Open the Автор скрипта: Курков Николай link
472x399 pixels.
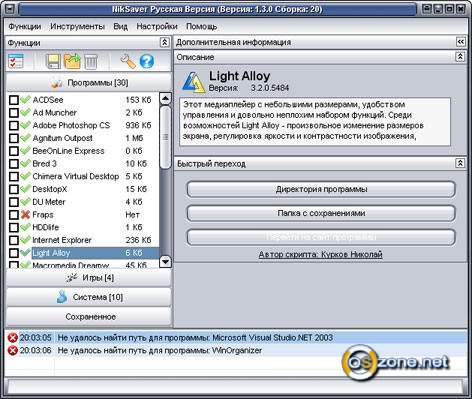[320, 254]
